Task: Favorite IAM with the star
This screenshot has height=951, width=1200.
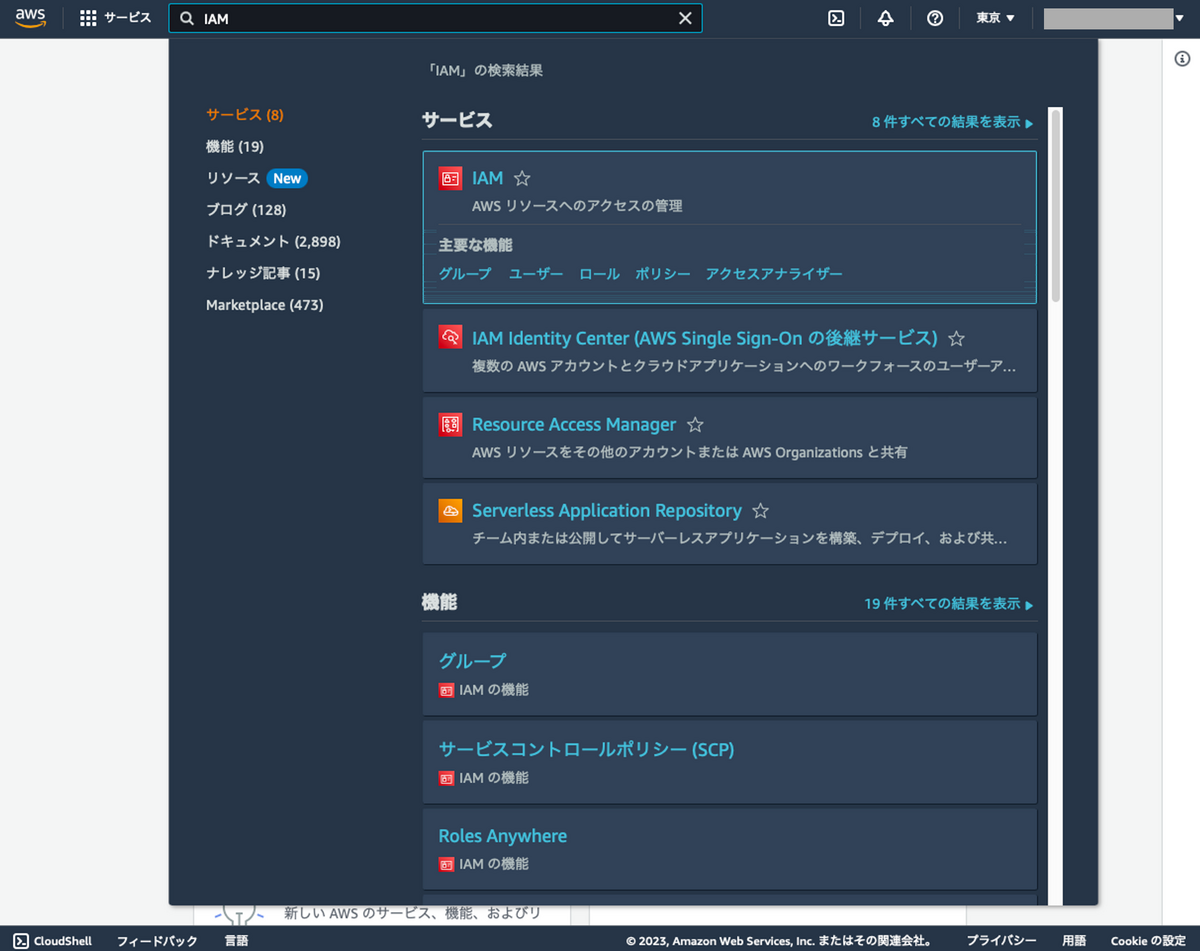Action: pos(522,179)
